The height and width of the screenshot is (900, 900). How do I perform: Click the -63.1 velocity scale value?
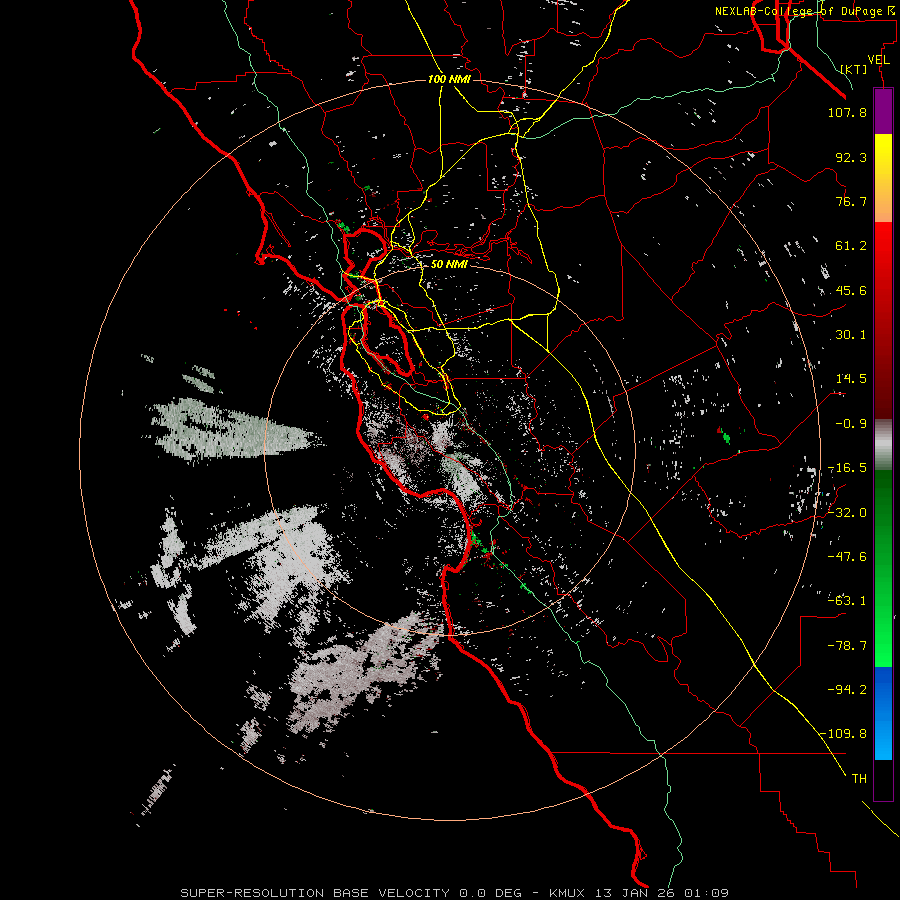pos(847,601)
